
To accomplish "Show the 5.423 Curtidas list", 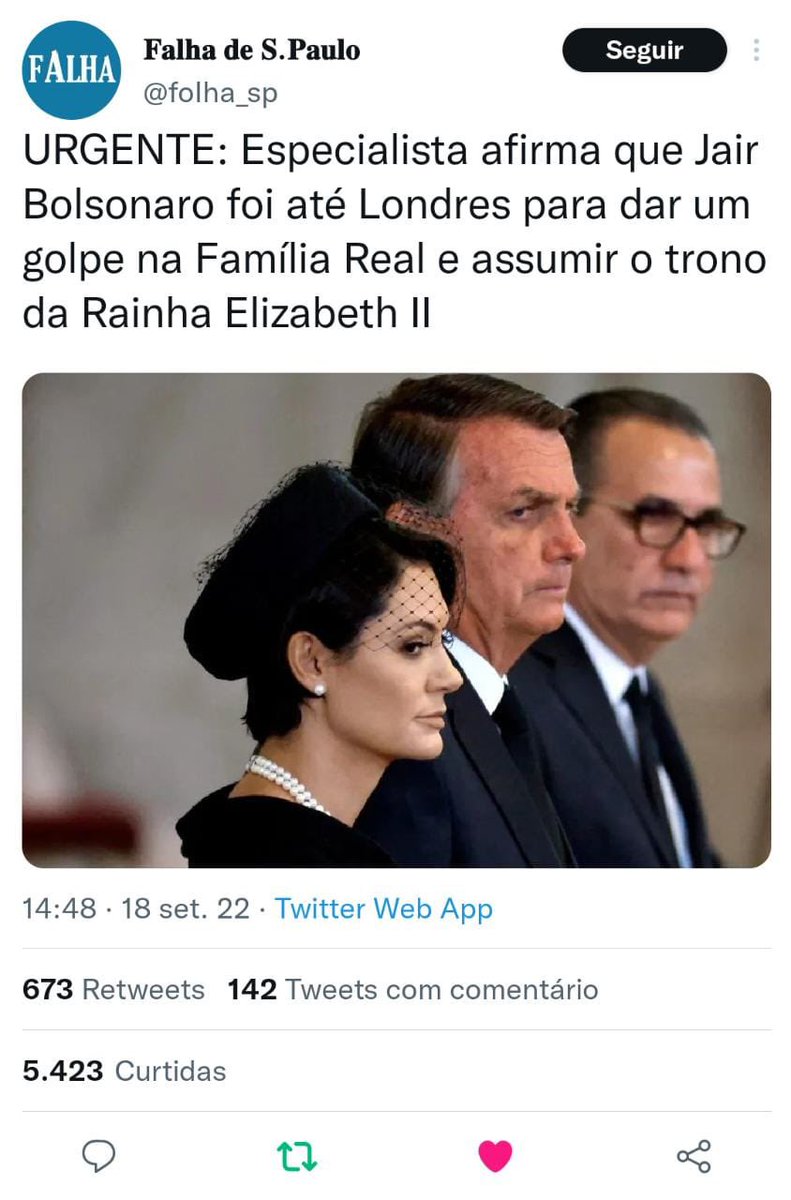I will coord(124,1071).
